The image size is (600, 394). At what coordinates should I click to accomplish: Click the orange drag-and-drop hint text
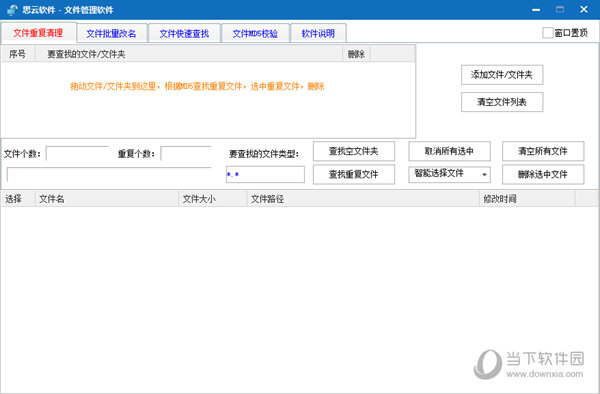point(197,86)
